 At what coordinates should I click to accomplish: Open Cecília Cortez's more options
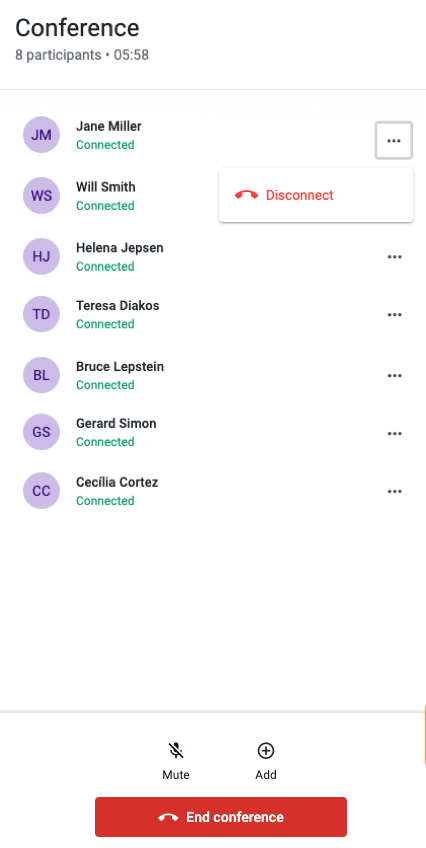394,491
